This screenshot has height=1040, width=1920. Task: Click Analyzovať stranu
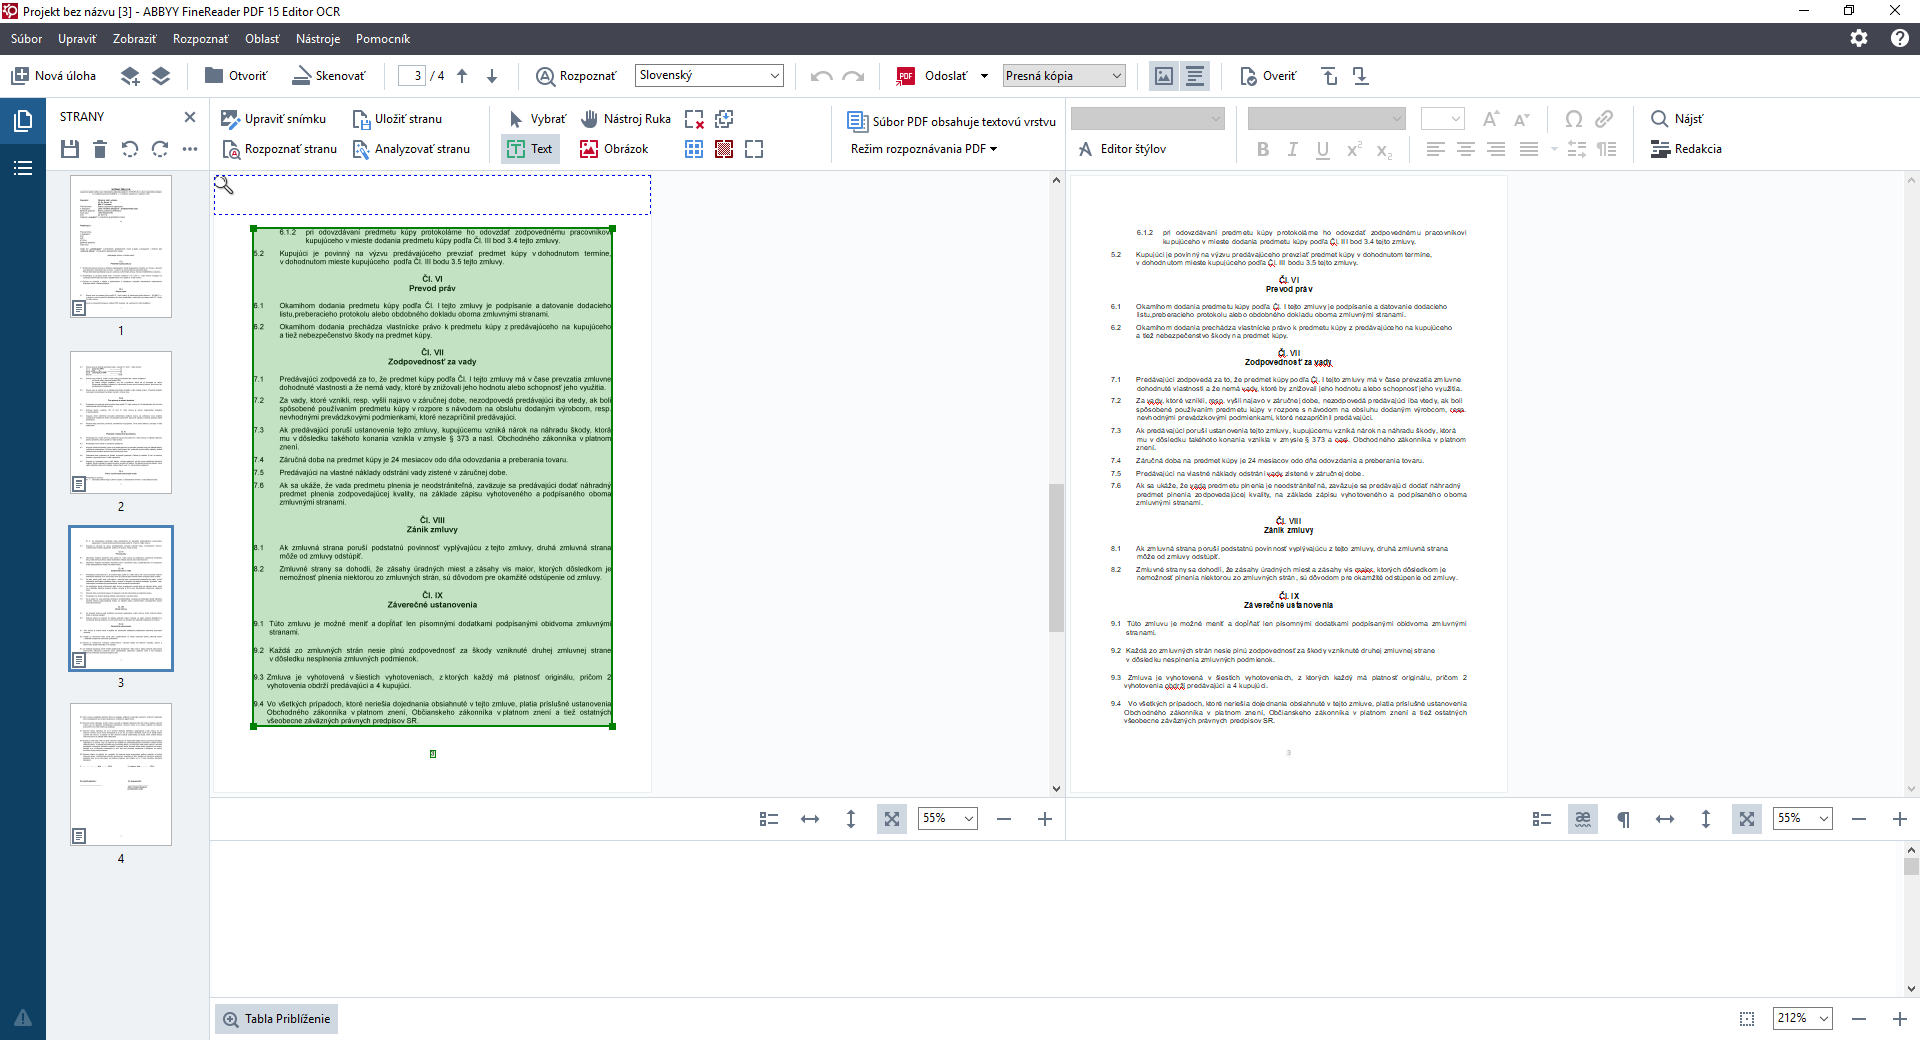coord(411,149)
